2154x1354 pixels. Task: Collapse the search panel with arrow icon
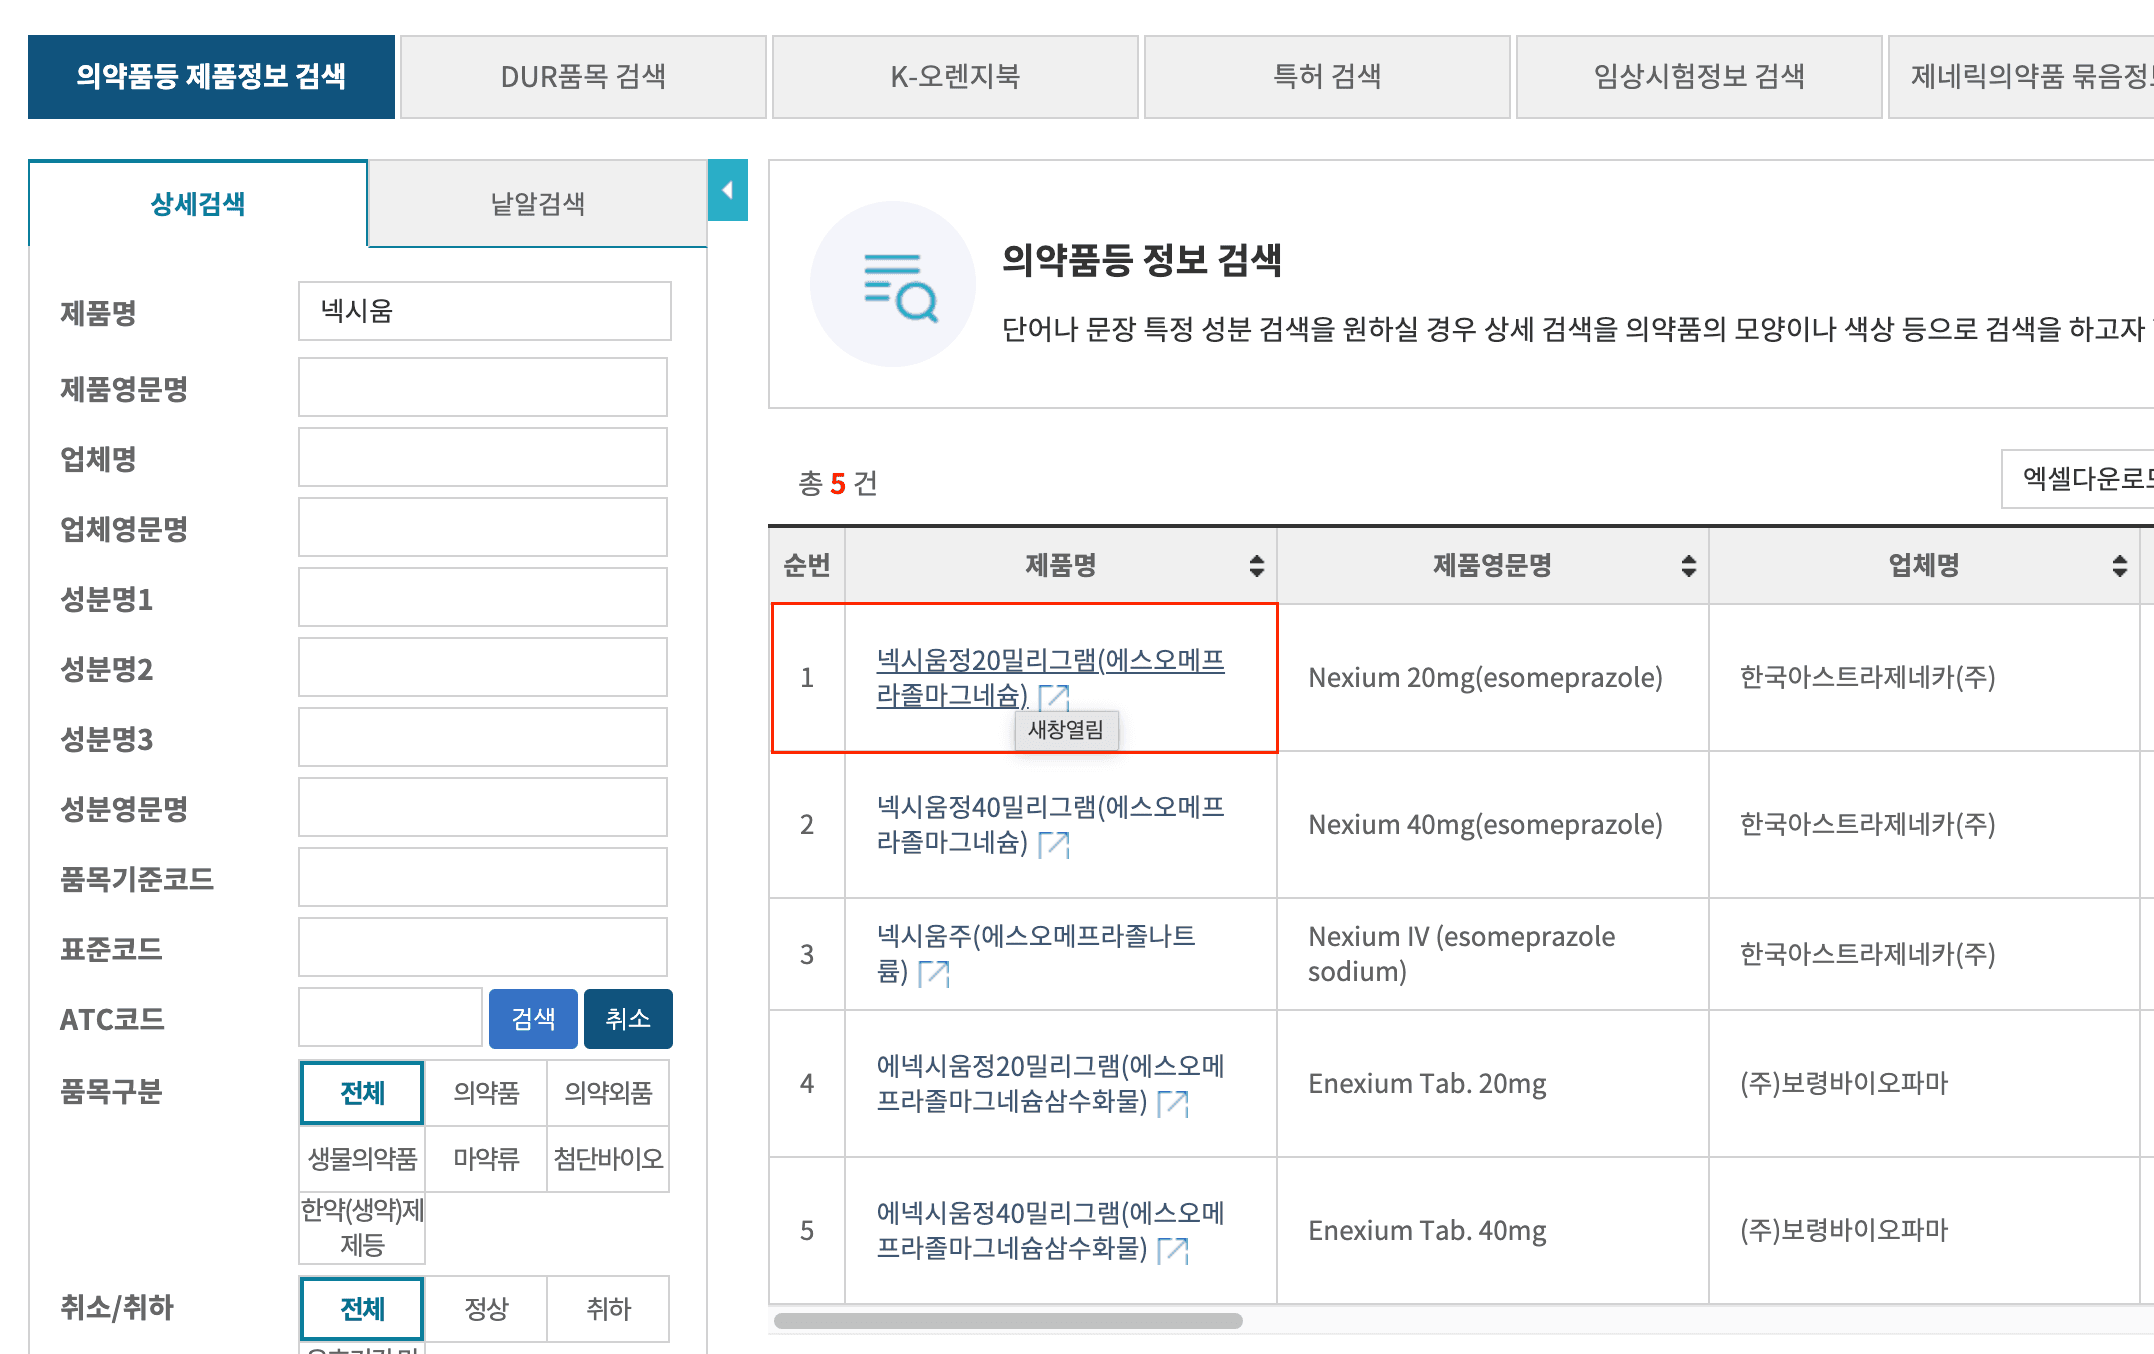click(x=728, y=190)
